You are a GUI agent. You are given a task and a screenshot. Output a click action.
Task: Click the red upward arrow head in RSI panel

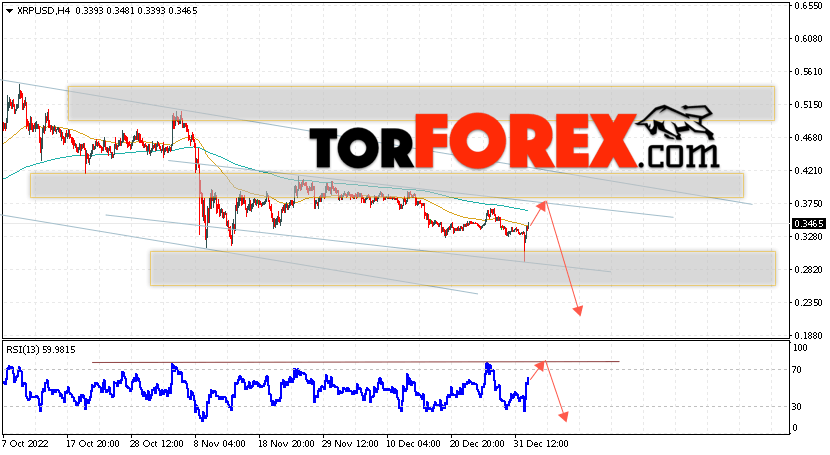(540, 365)
